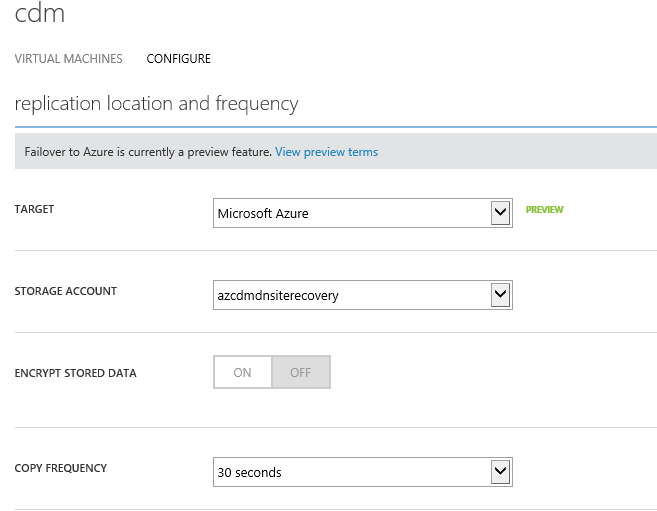Click the Copy Frequency dropdown arrow icon

tap(500, 472)
